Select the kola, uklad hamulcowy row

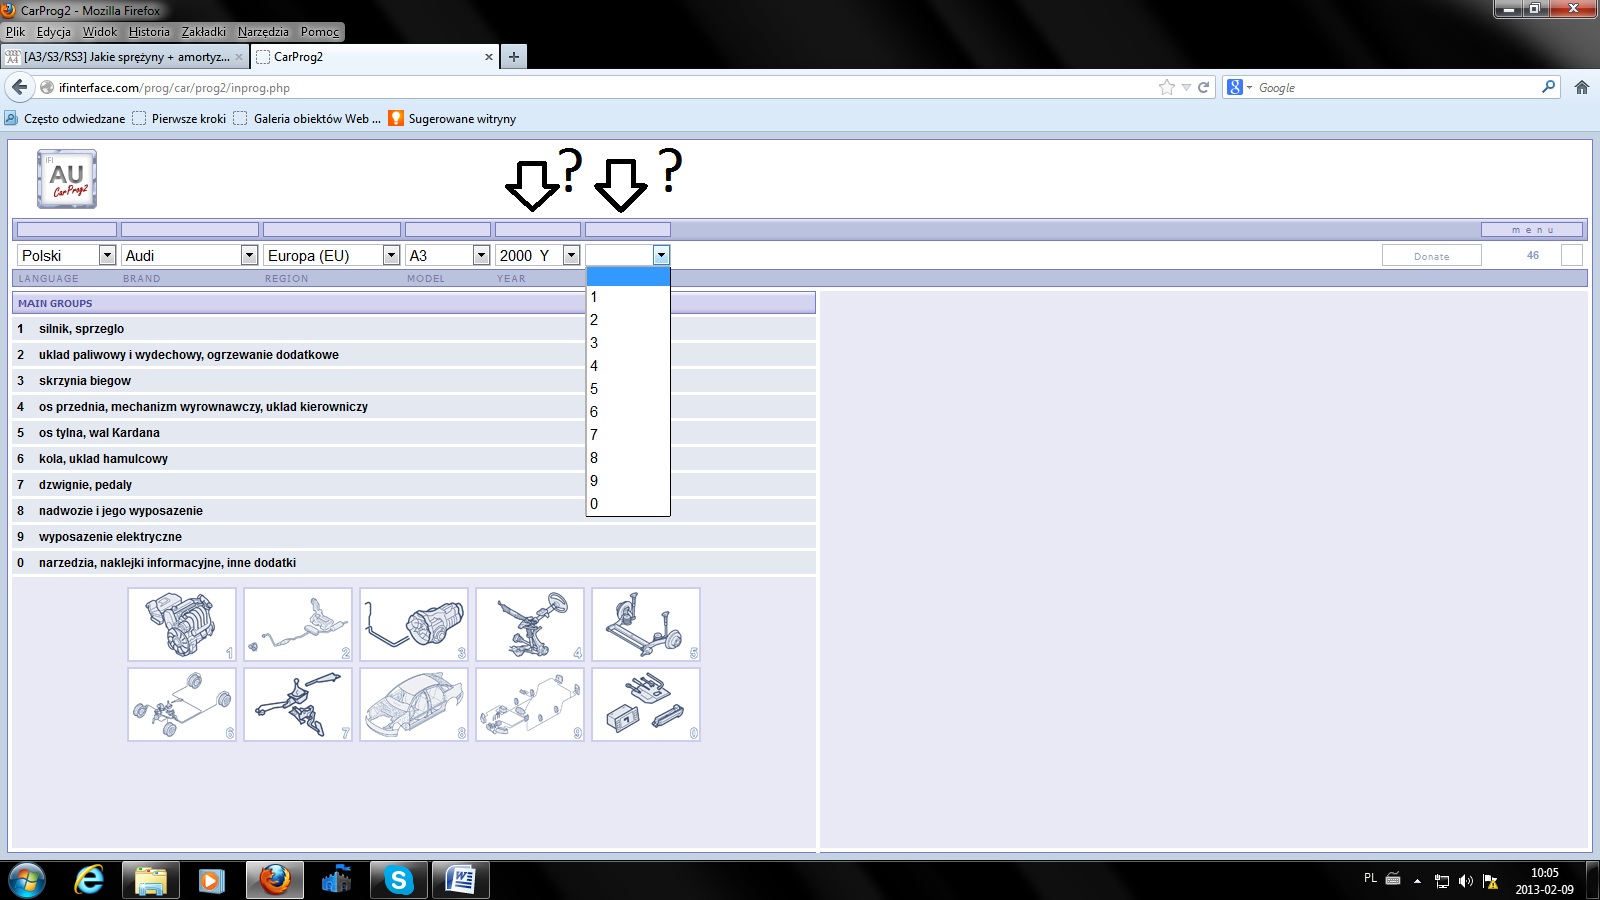[414, 459]
